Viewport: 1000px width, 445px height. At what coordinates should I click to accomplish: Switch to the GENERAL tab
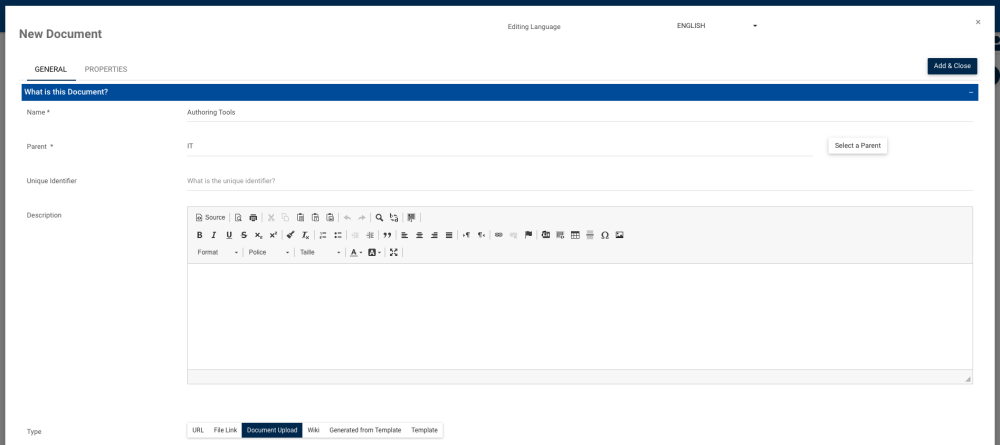click(x=50, y=69)
